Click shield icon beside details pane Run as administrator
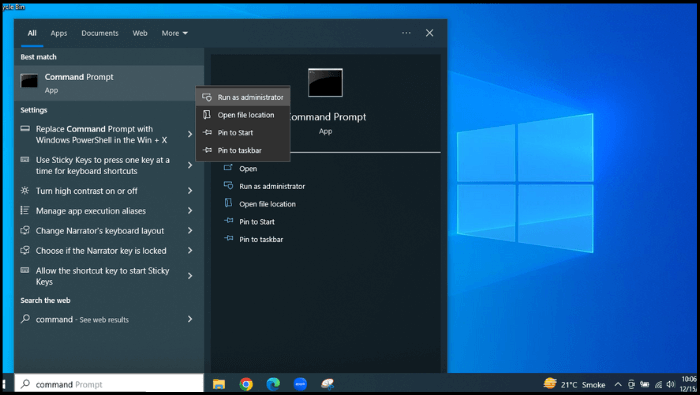The image size is (700, 395). tap(228, 186)
